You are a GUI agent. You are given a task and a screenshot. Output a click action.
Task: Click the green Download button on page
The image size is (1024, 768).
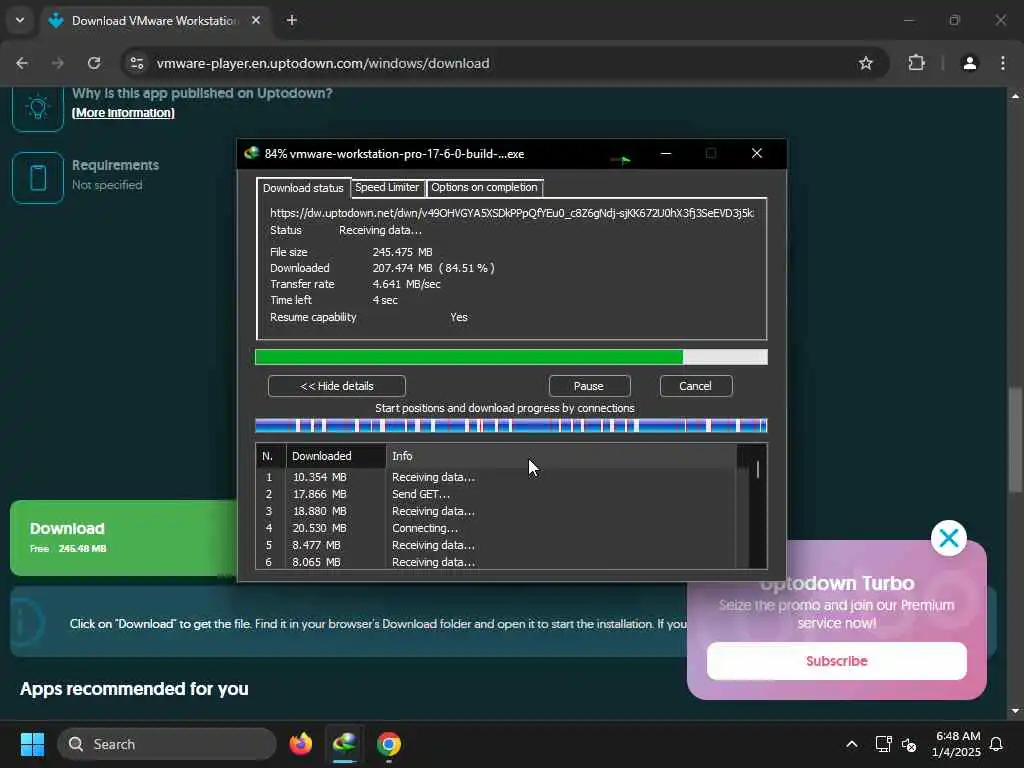pos(123,538)
